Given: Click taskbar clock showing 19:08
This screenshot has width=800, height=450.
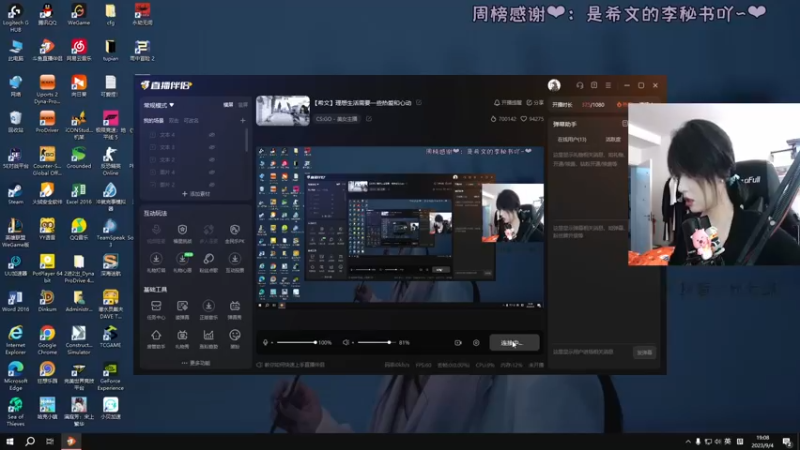Looking at the screenshot, I should [x=762, y=441].
